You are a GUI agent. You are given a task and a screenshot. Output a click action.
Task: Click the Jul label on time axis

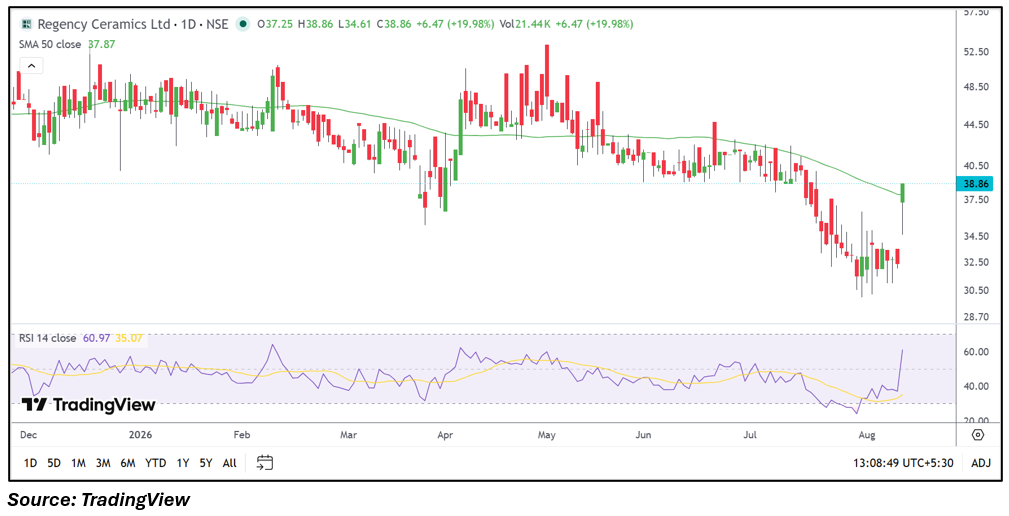pyautogui.click(x=750, y=435)
